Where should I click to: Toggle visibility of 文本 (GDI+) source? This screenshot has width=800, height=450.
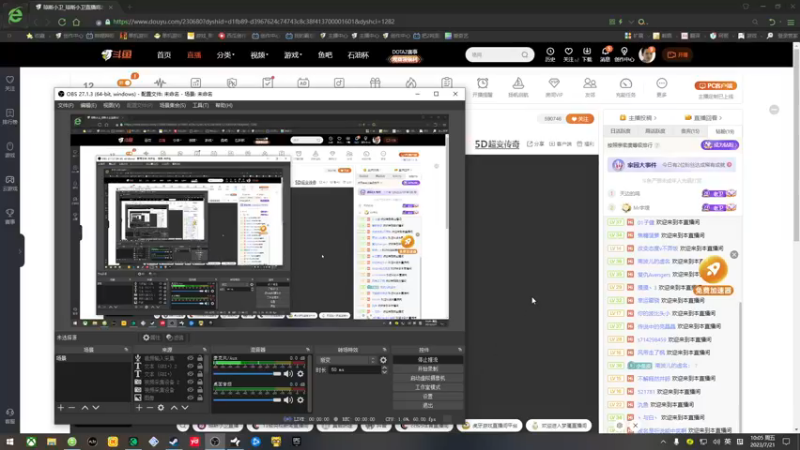190,374
